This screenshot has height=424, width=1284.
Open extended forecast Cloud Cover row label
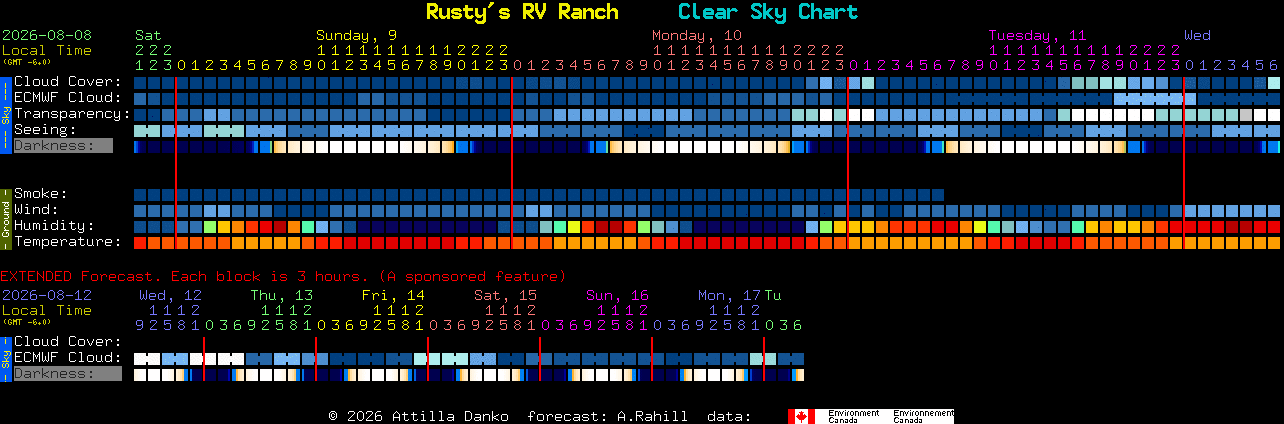68,342
